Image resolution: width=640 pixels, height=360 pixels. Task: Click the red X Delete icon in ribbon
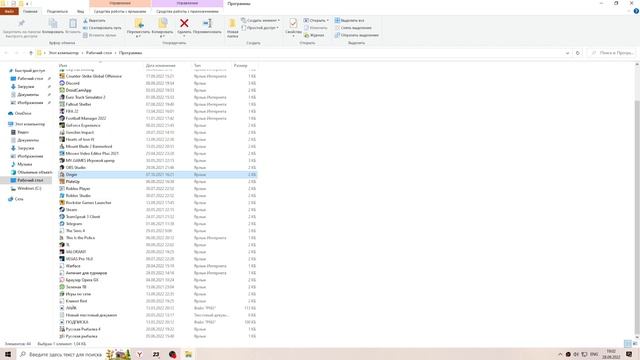[184, 24]
